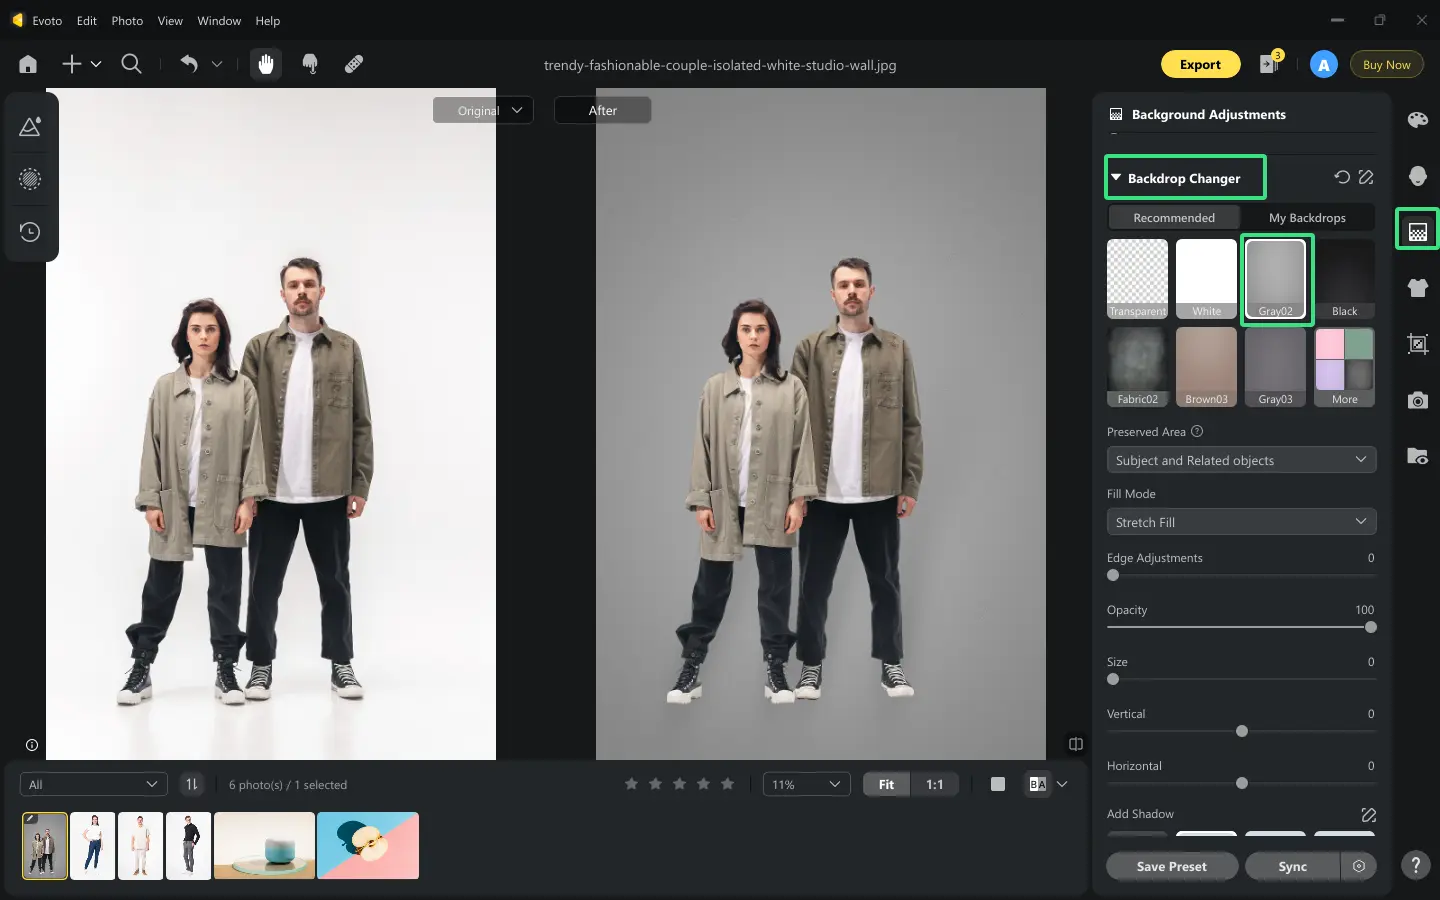This screenshot has height=900, width=1440.
Task: Open the color adjustments palette icon
Action: click(x=1417, y=120)
